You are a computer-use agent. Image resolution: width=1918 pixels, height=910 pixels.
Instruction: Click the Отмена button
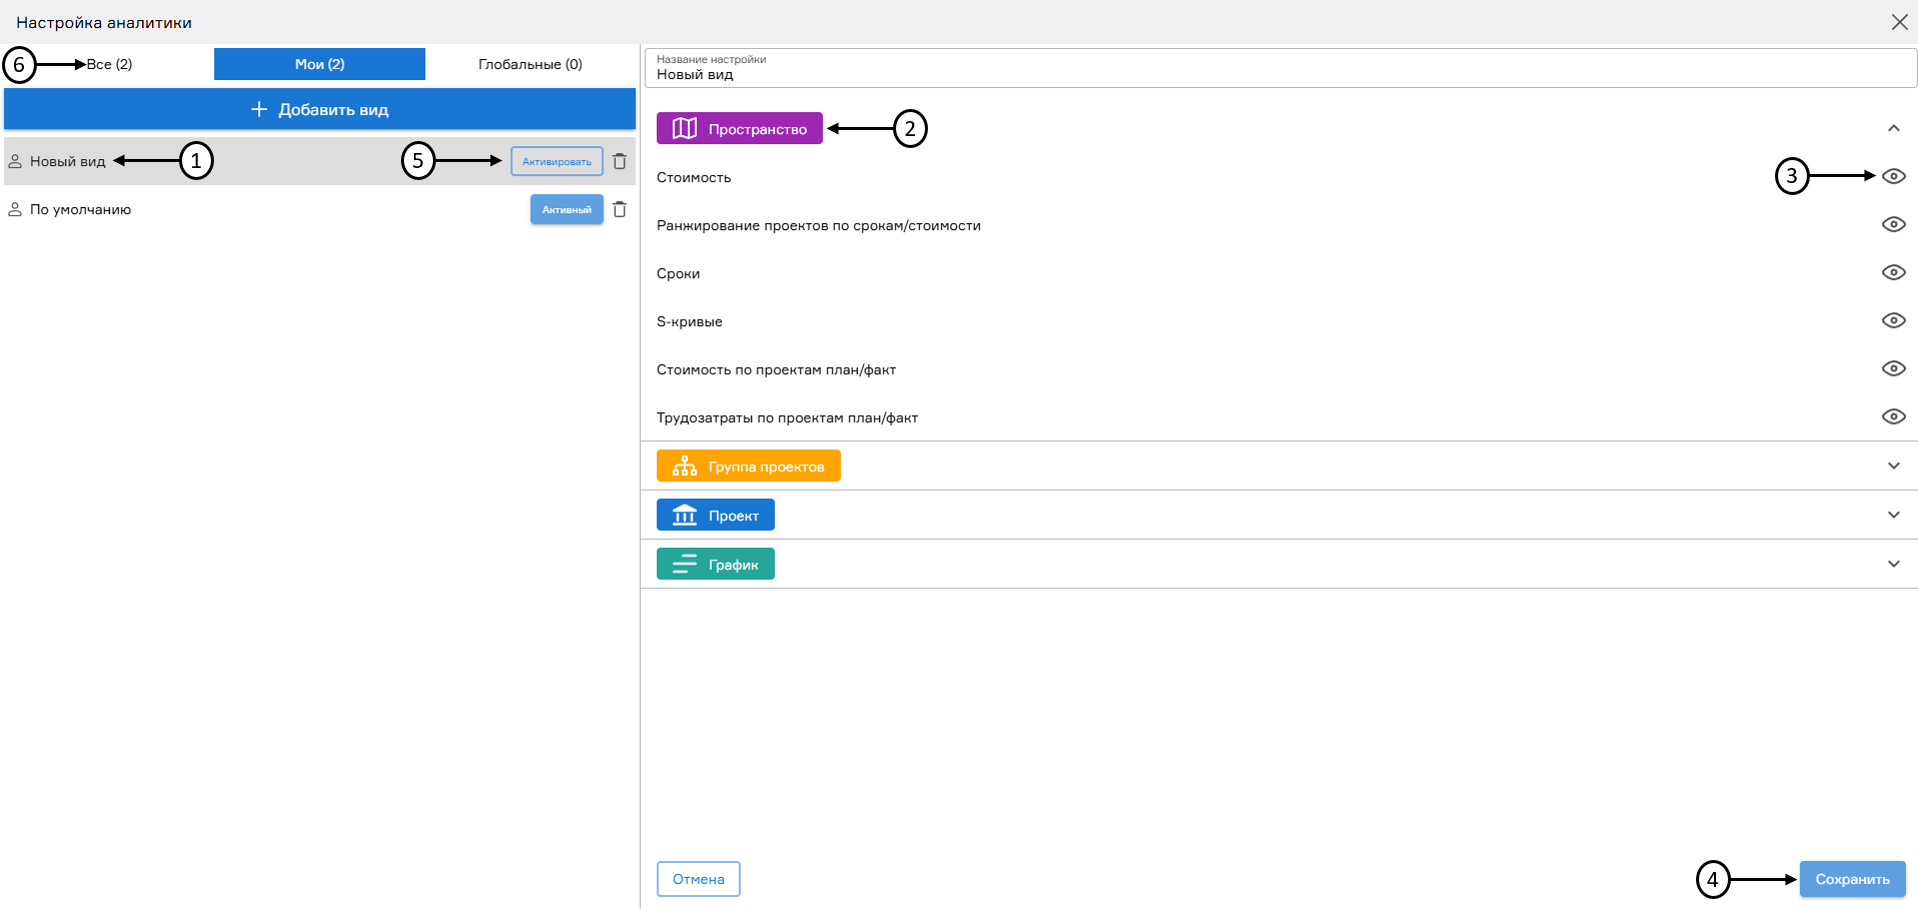coord(698,878)
